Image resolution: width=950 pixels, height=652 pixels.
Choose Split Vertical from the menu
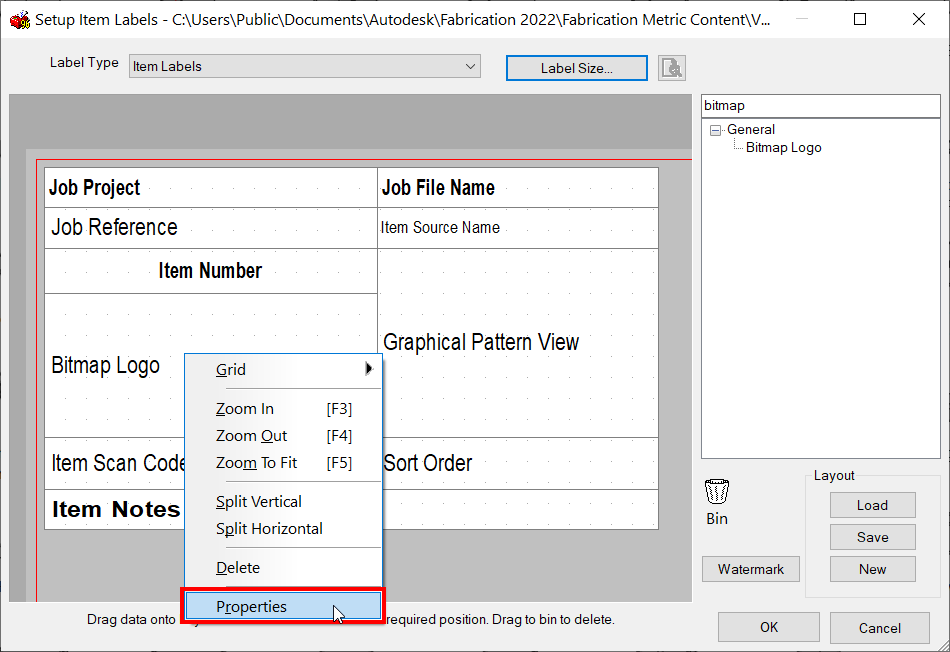(x=258, y=501)
